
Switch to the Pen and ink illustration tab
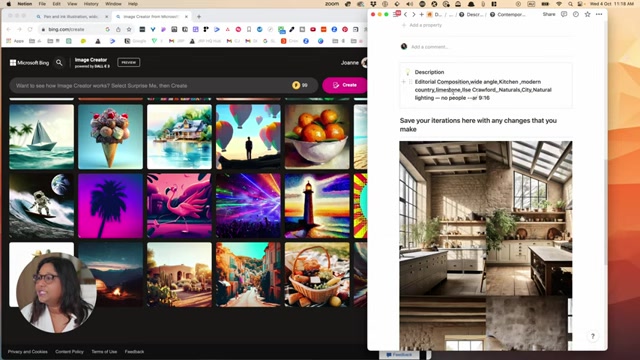pos(71,17)
